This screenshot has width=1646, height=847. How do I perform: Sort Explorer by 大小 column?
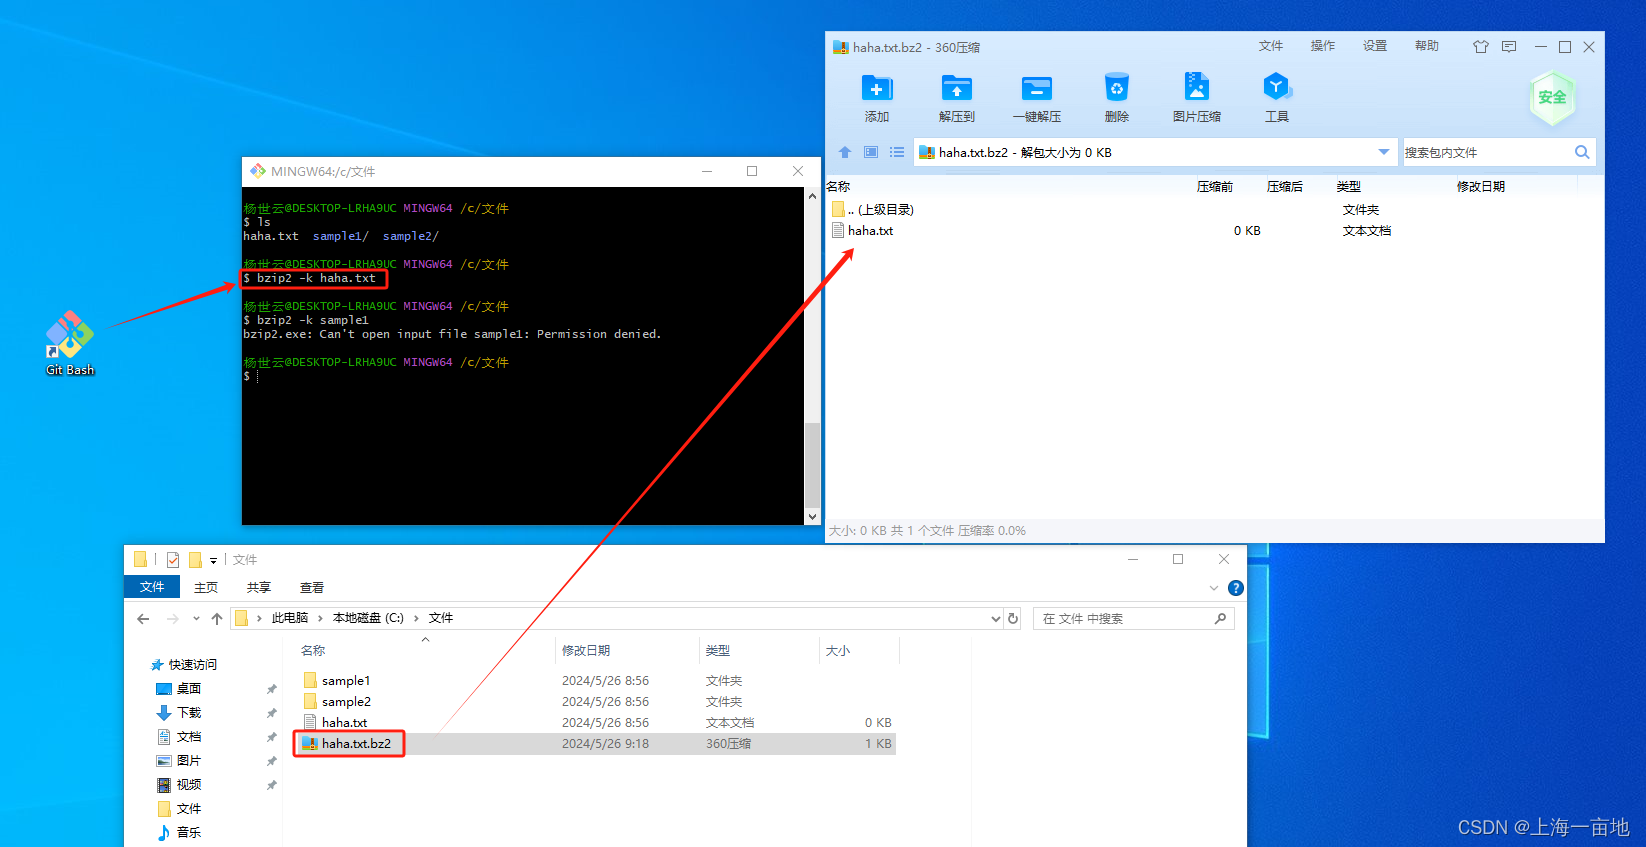click(x=838, y=651)
